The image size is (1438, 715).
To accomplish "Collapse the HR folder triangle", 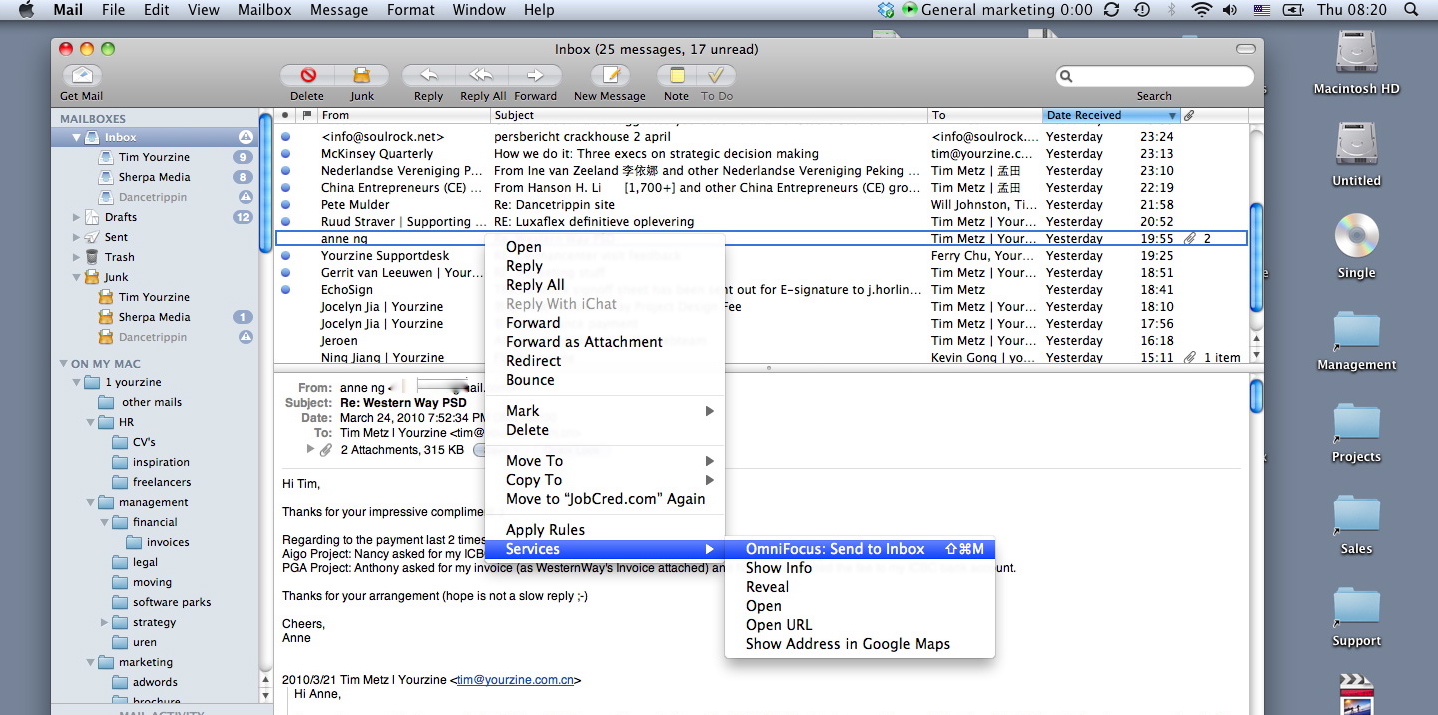I will [x=90, y=422].
